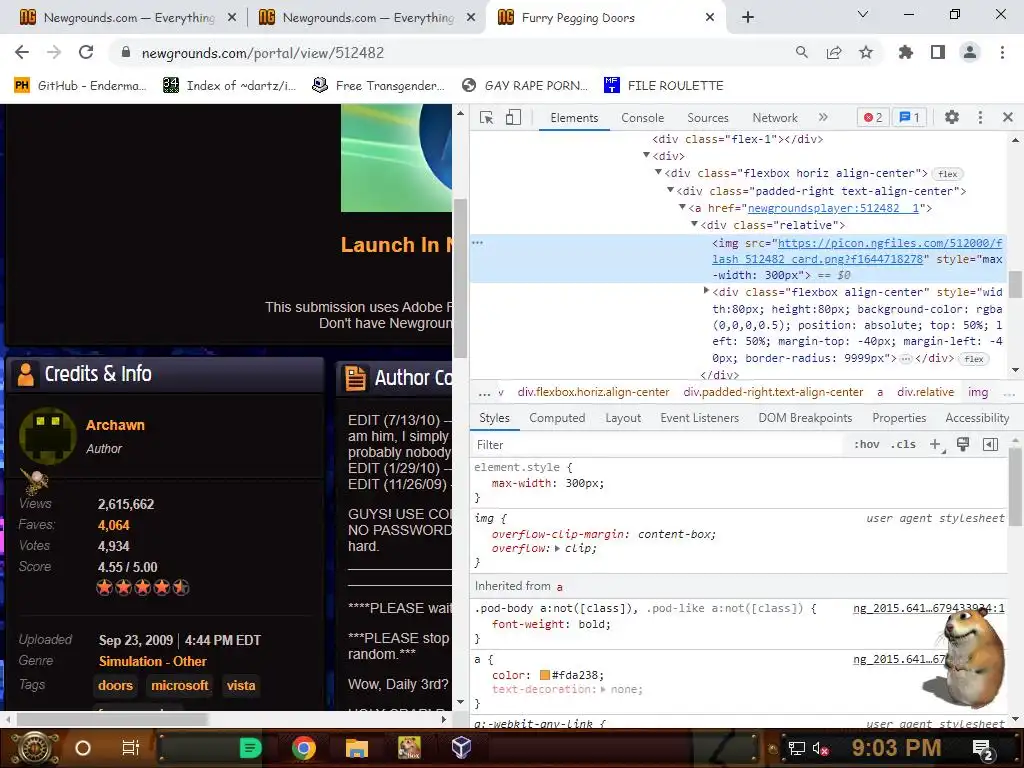Toggle the .cls classes panel
The image size is (1024, 768).
tap(903, 444)
